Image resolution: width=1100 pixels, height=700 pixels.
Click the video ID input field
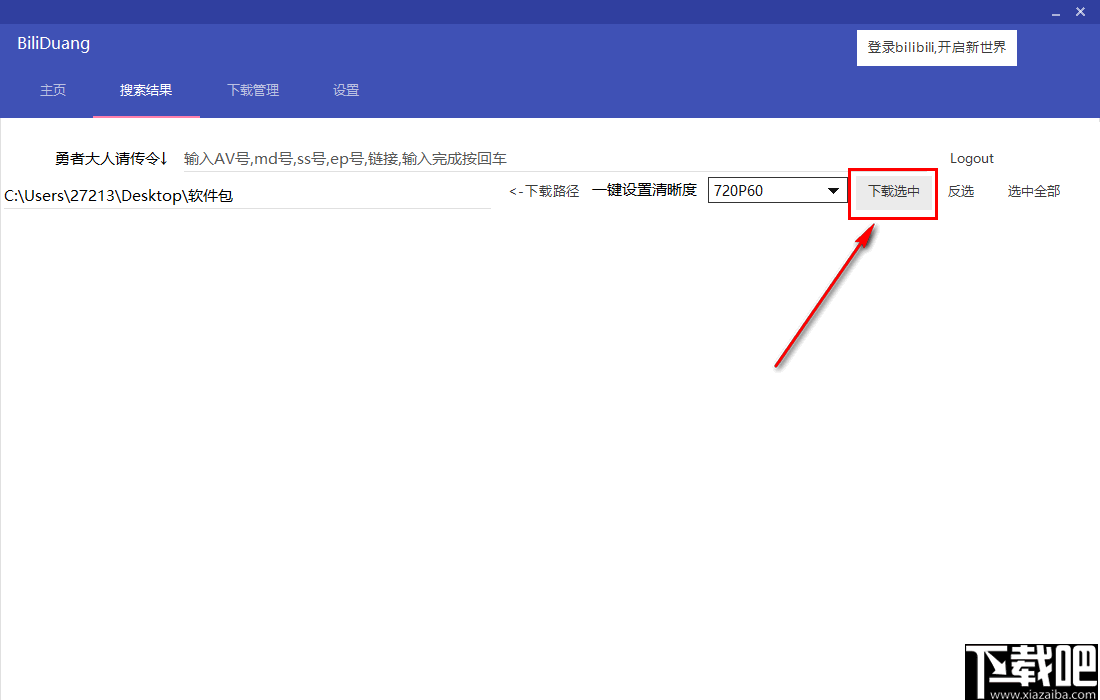[x=345, y=158]
